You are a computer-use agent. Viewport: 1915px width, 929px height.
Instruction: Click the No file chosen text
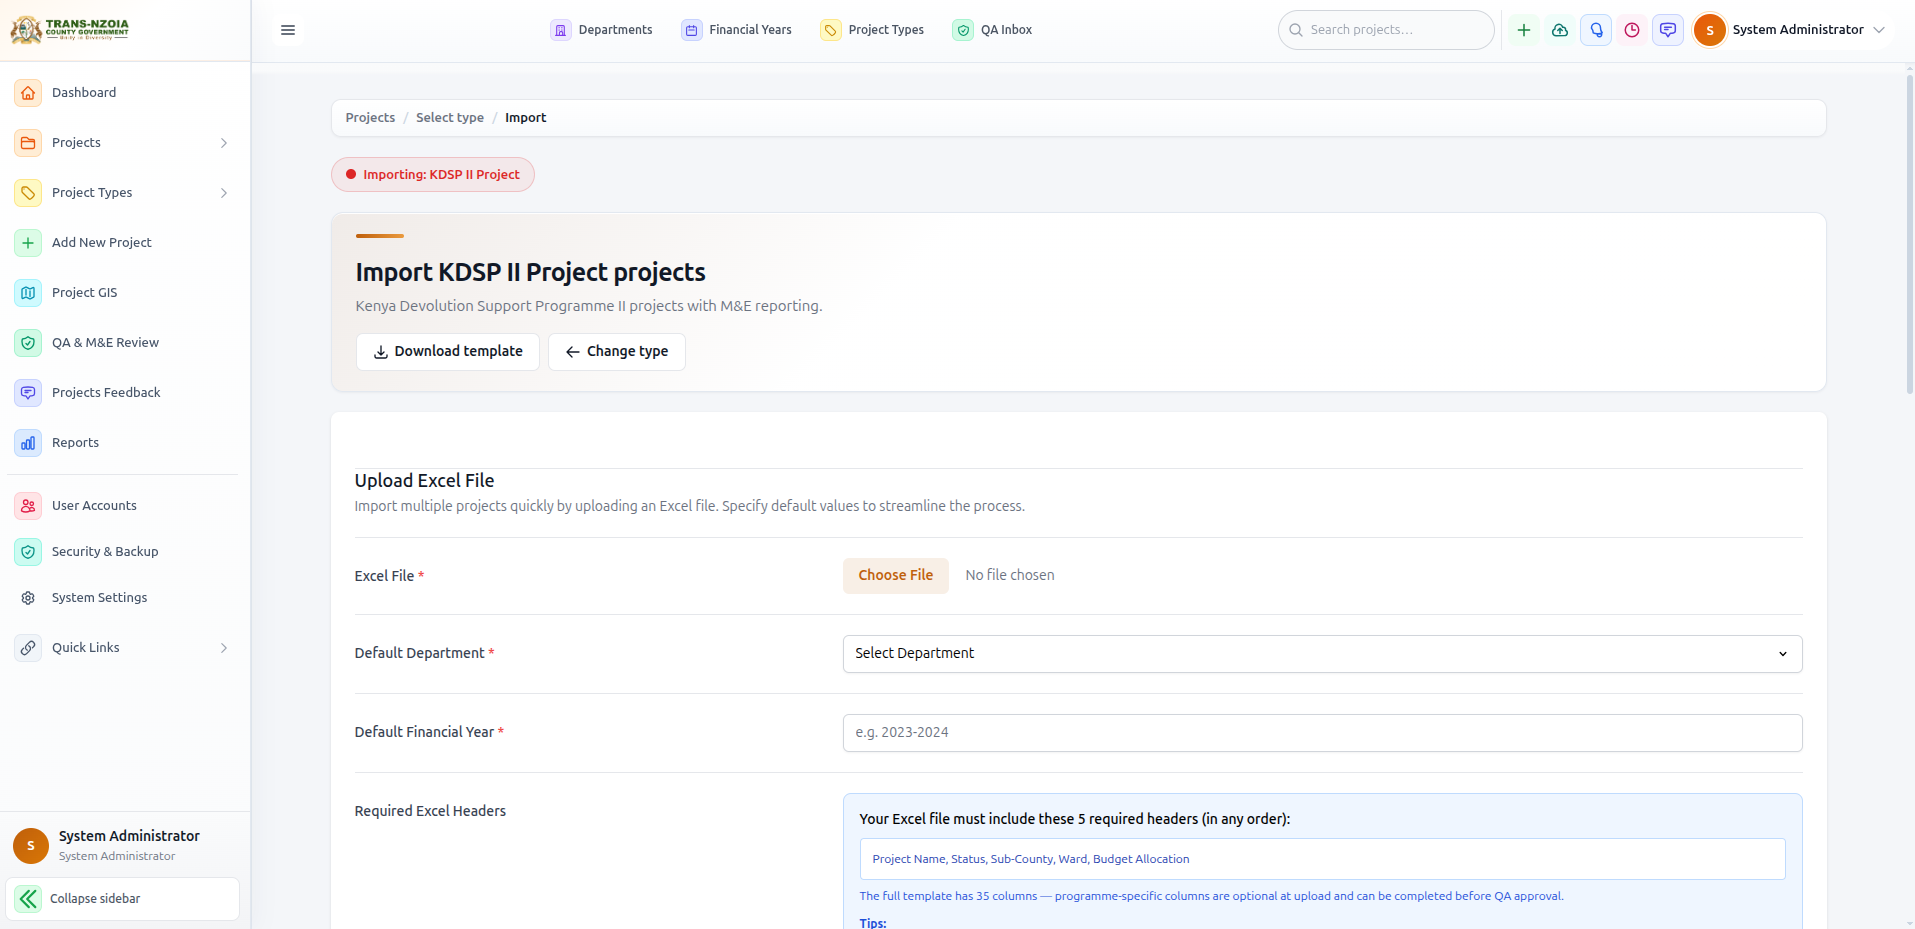click(x=1010, y=576)
